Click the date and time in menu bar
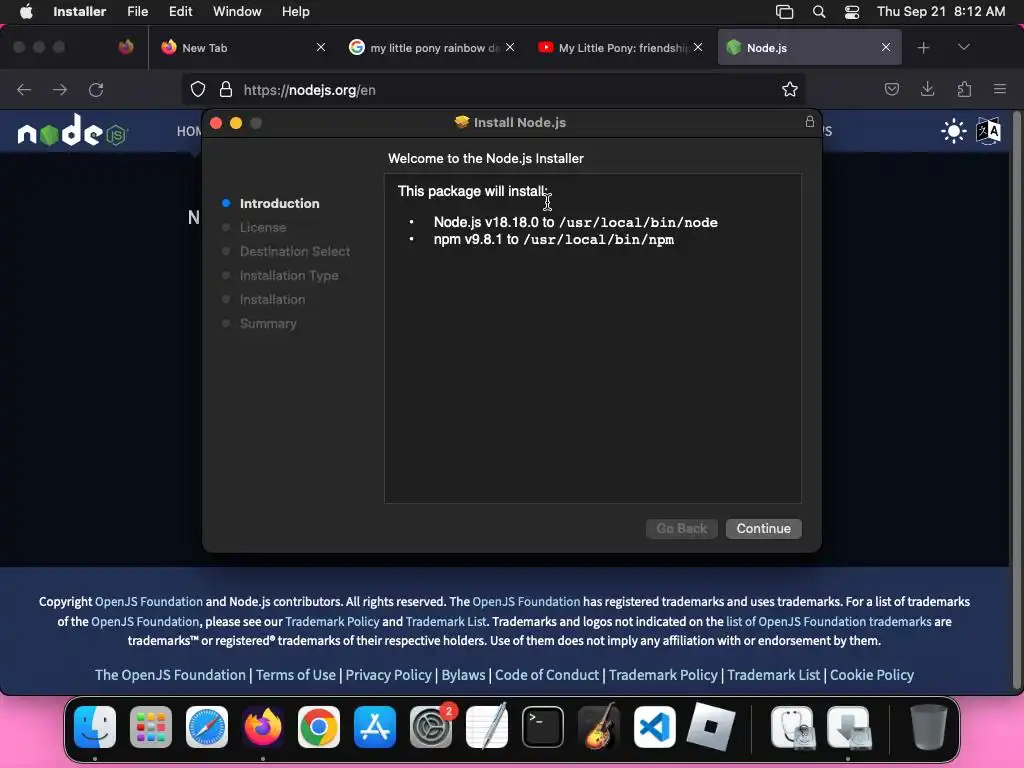This screenshot has width=1024, height=768. (x=941, y=11)
